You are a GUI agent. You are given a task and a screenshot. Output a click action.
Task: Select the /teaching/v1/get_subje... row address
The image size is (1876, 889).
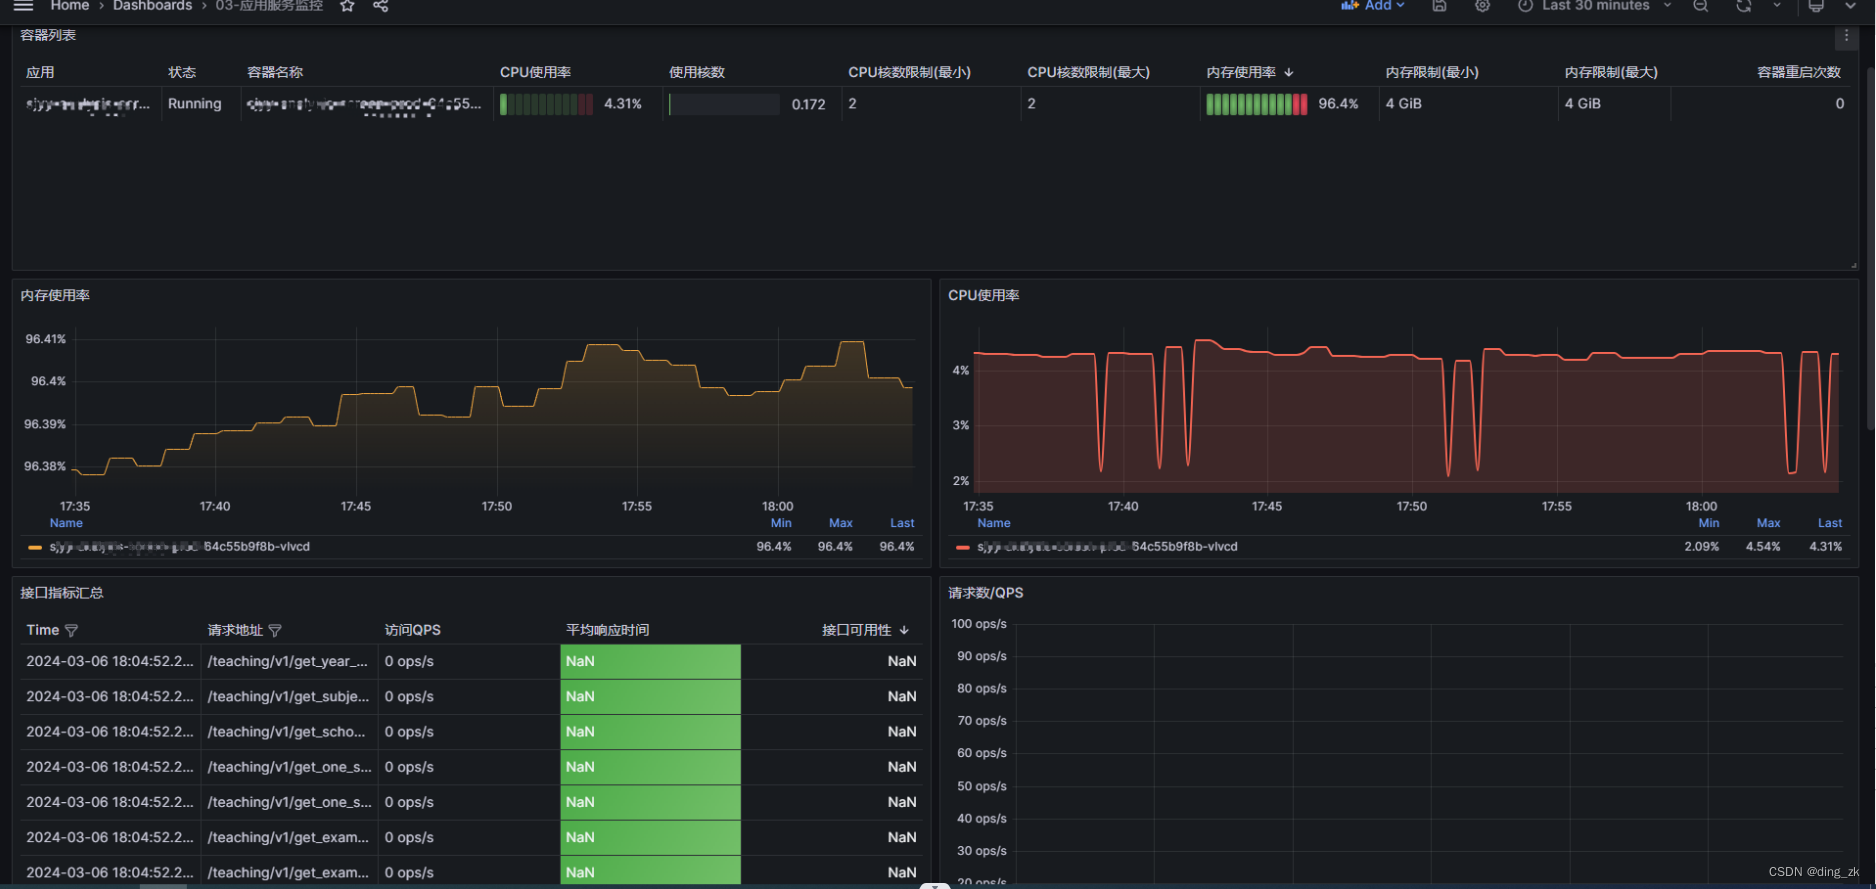pyautogui.click(x=288, y=696)
